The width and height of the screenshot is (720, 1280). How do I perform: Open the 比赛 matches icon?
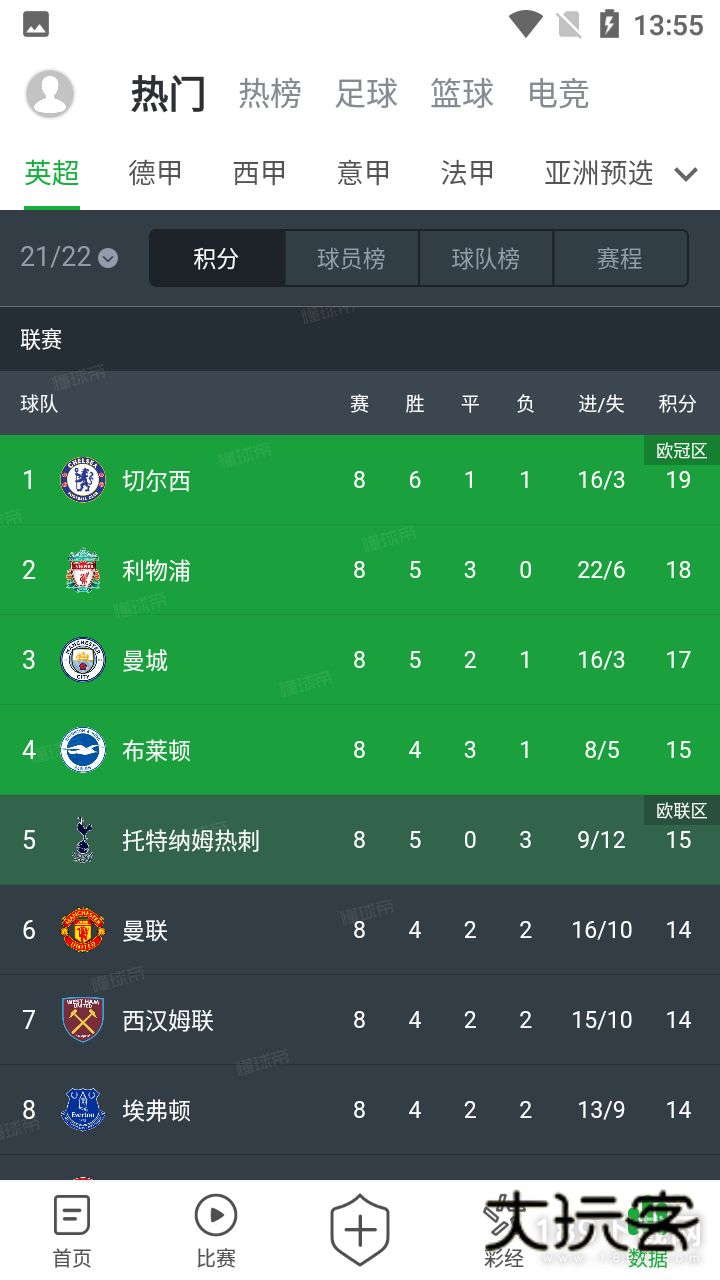[x=216, y=1217]
